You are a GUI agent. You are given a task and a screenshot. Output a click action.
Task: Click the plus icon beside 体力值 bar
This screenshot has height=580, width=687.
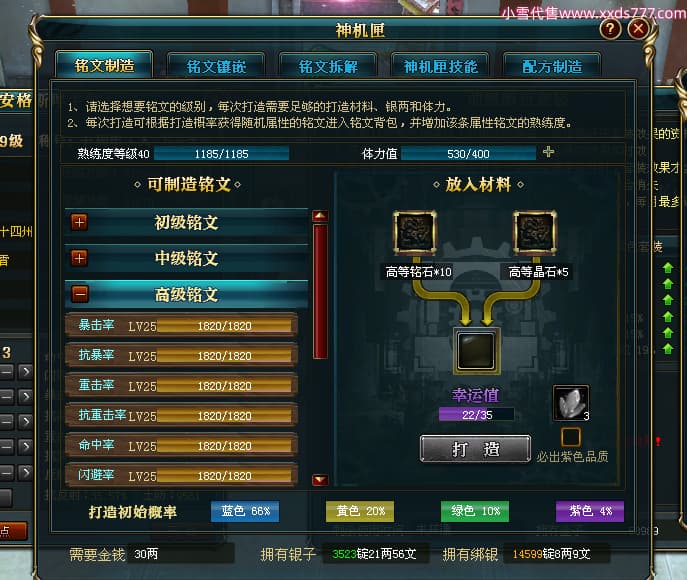(x=548, y=152)
